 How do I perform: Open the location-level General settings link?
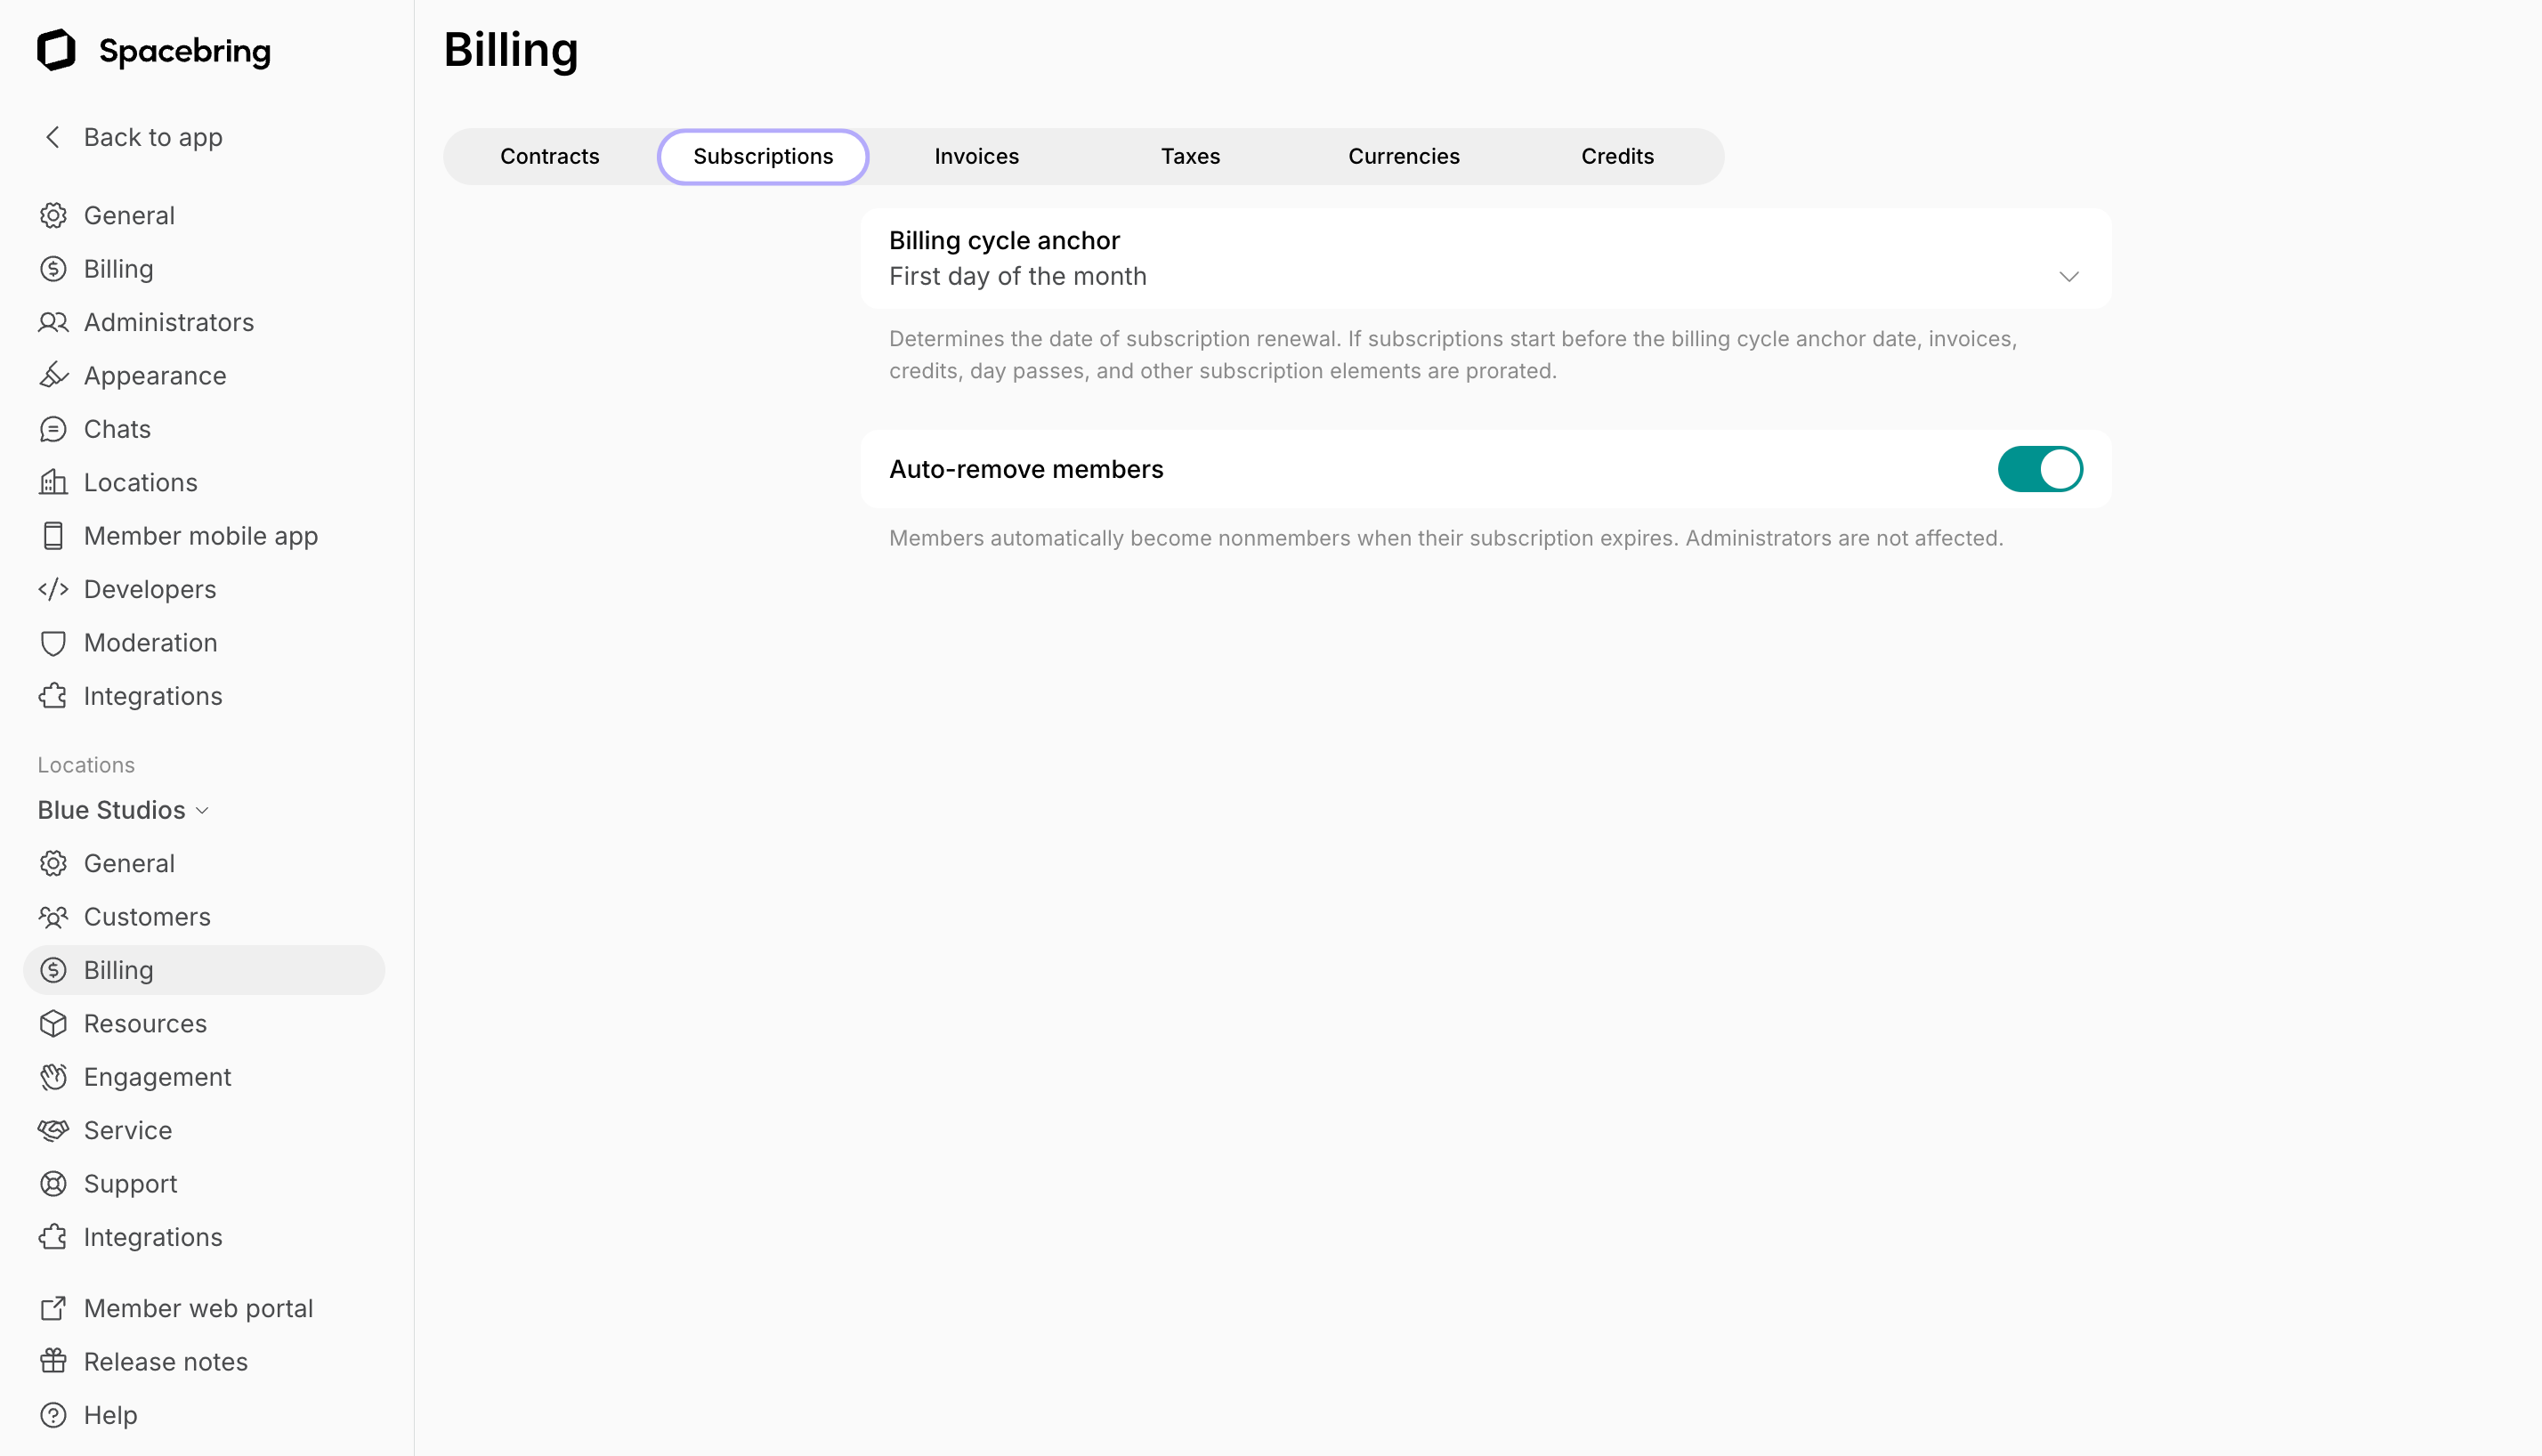pyautogui.click(x=204, y=863)
